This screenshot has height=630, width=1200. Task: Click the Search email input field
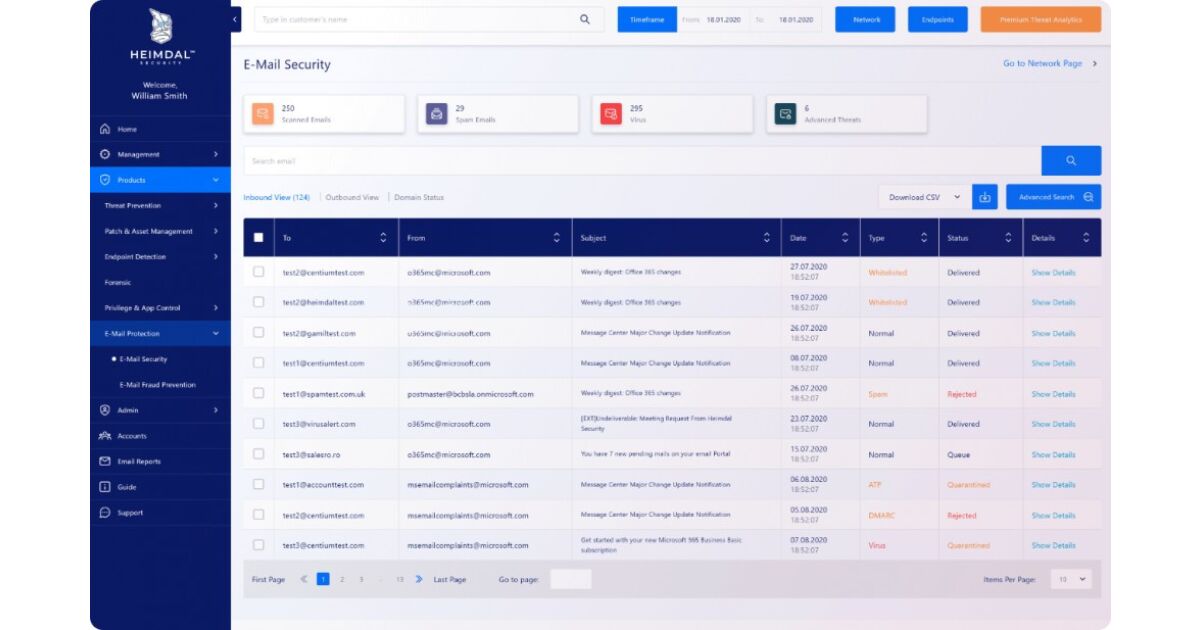coord(640,161)
